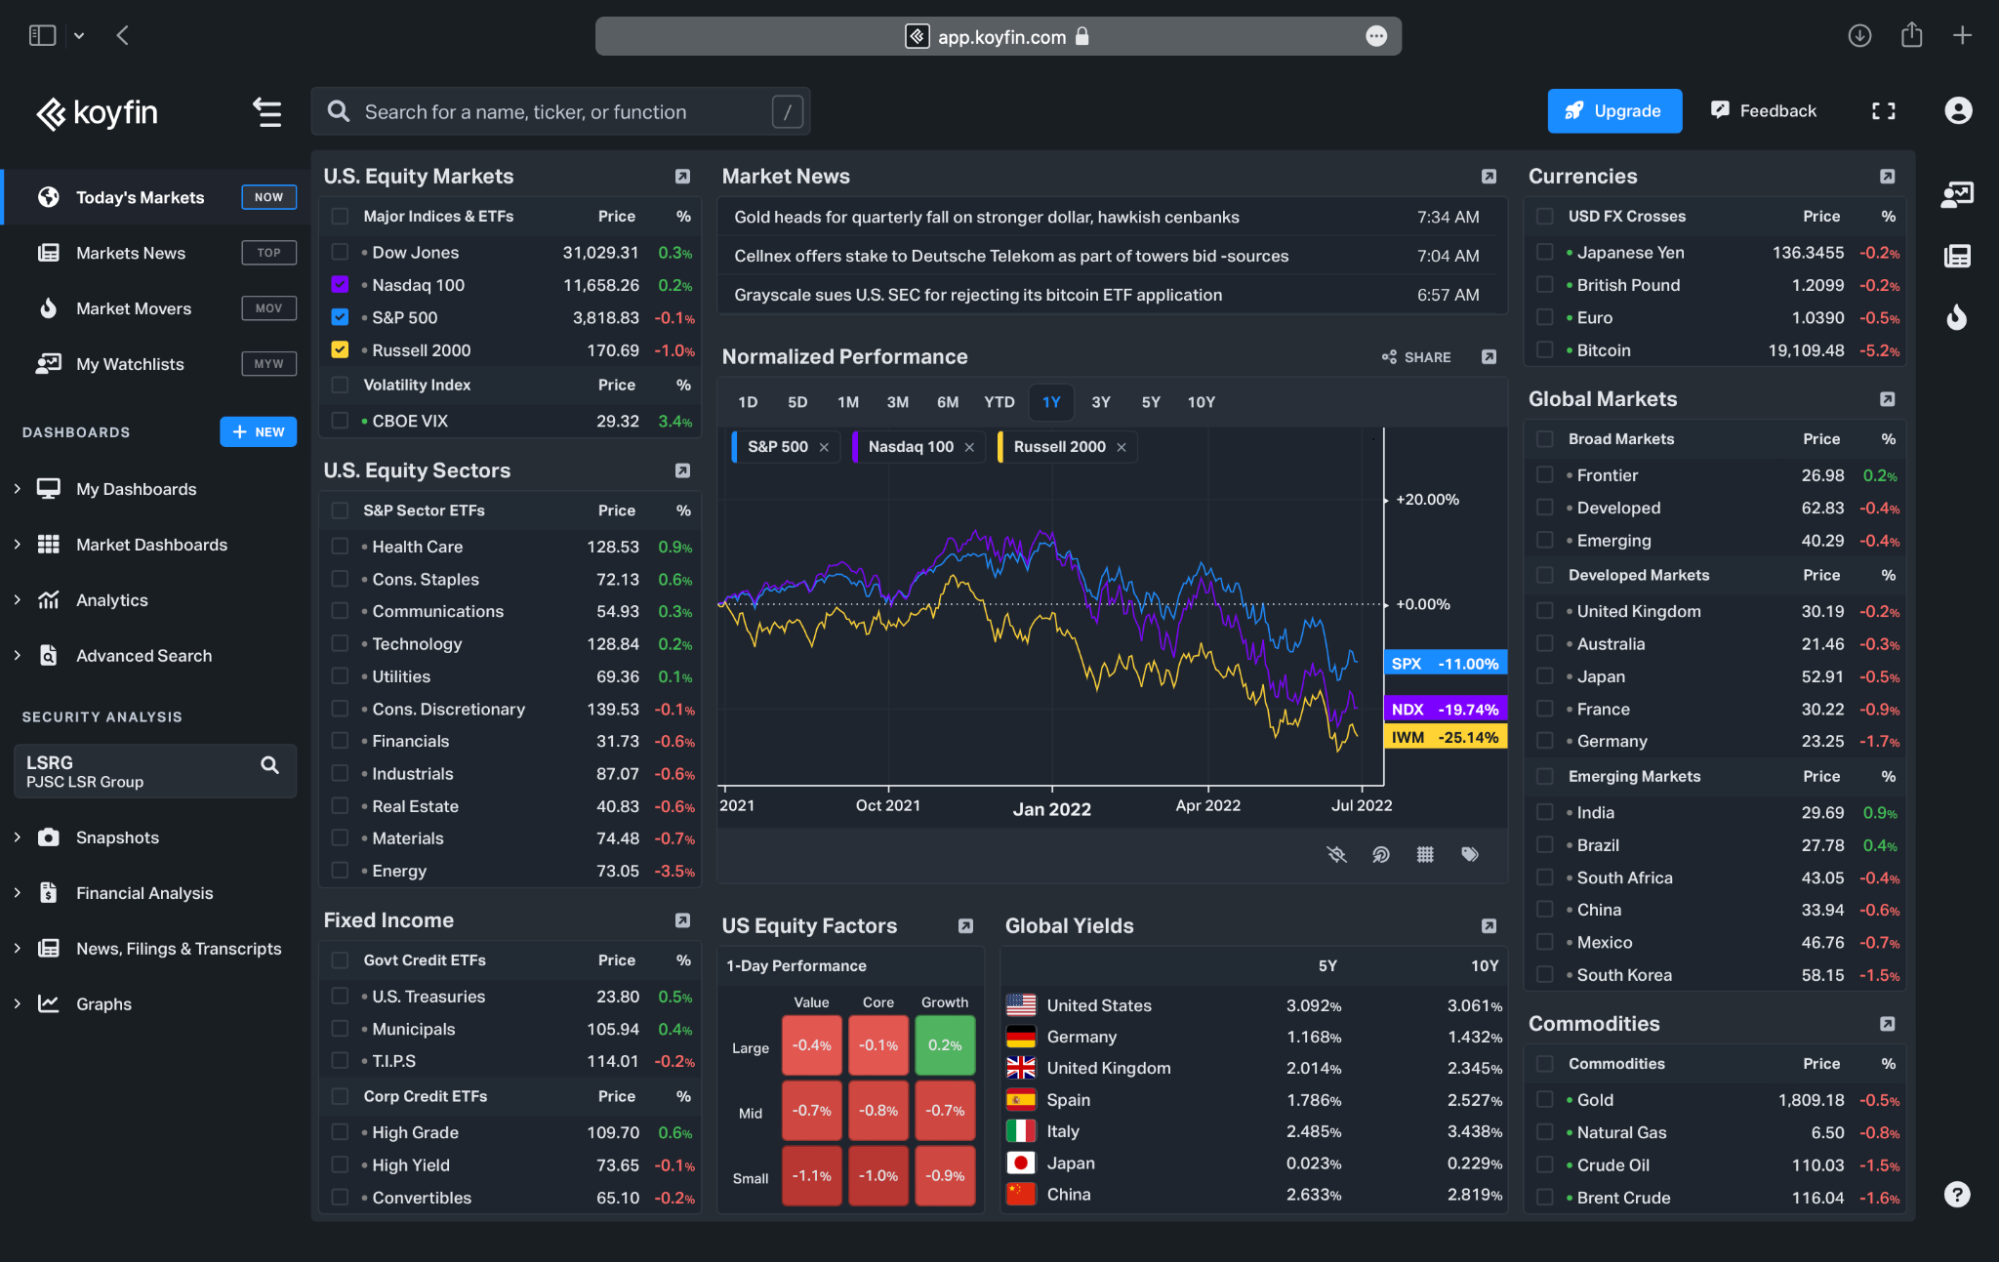Uncheck the Russell 2000 checkbox
The image size is (1999, 1262).
340,350
